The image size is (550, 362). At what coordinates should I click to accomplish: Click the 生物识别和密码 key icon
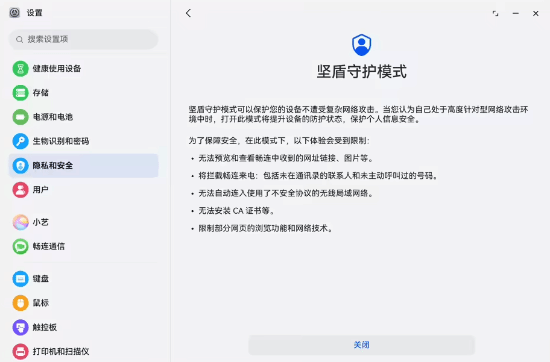[20, 141]
